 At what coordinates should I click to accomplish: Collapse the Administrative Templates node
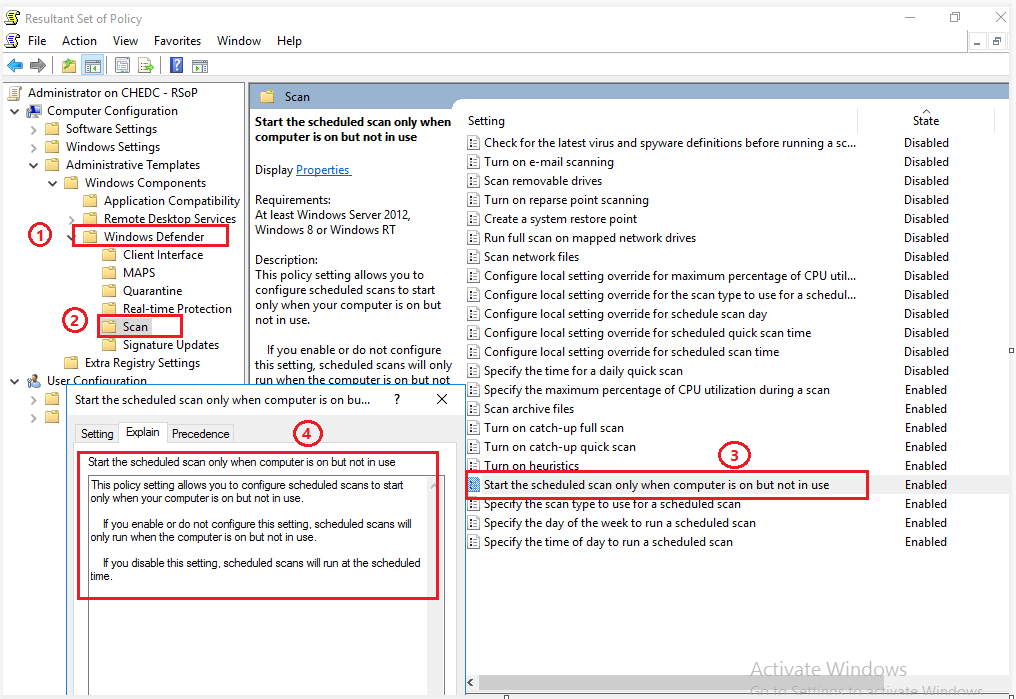pos(34,165)
